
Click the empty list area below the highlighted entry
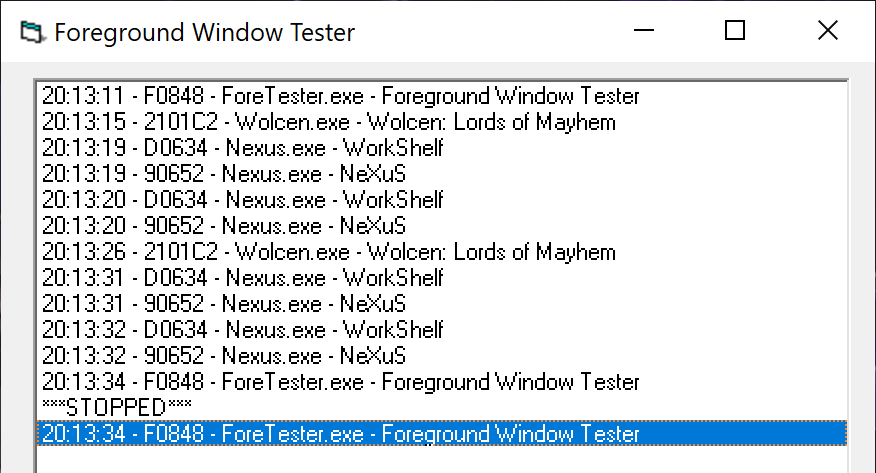[440, 460]
